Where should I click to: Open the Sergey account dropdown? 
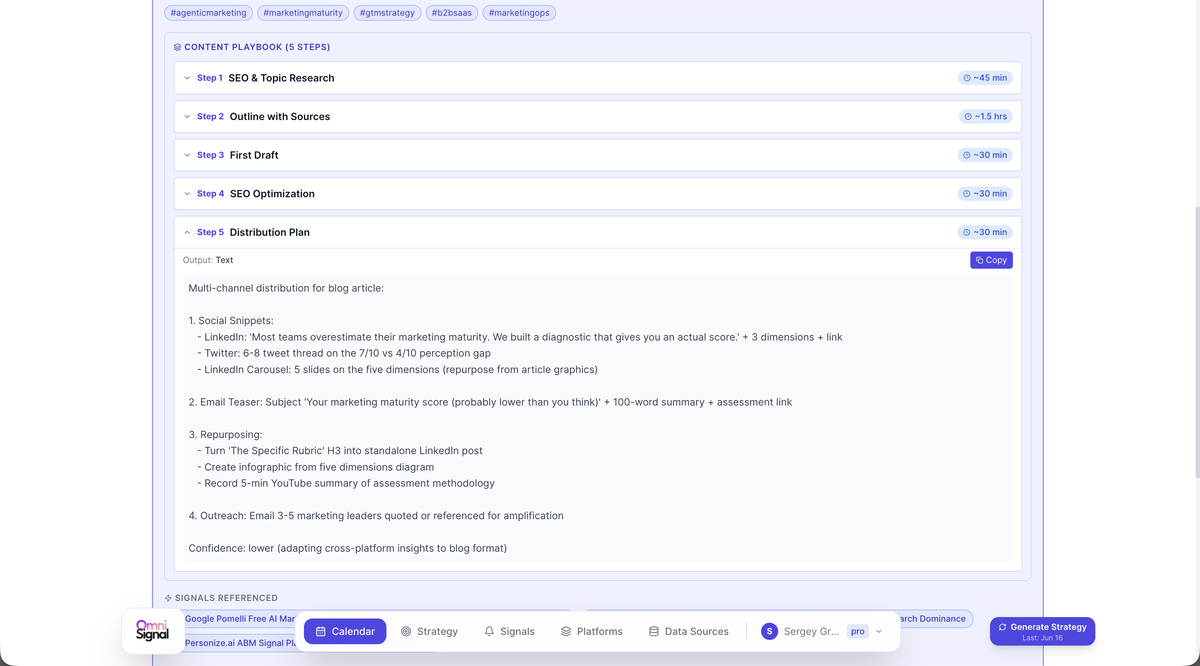click(x=822, y=631)
